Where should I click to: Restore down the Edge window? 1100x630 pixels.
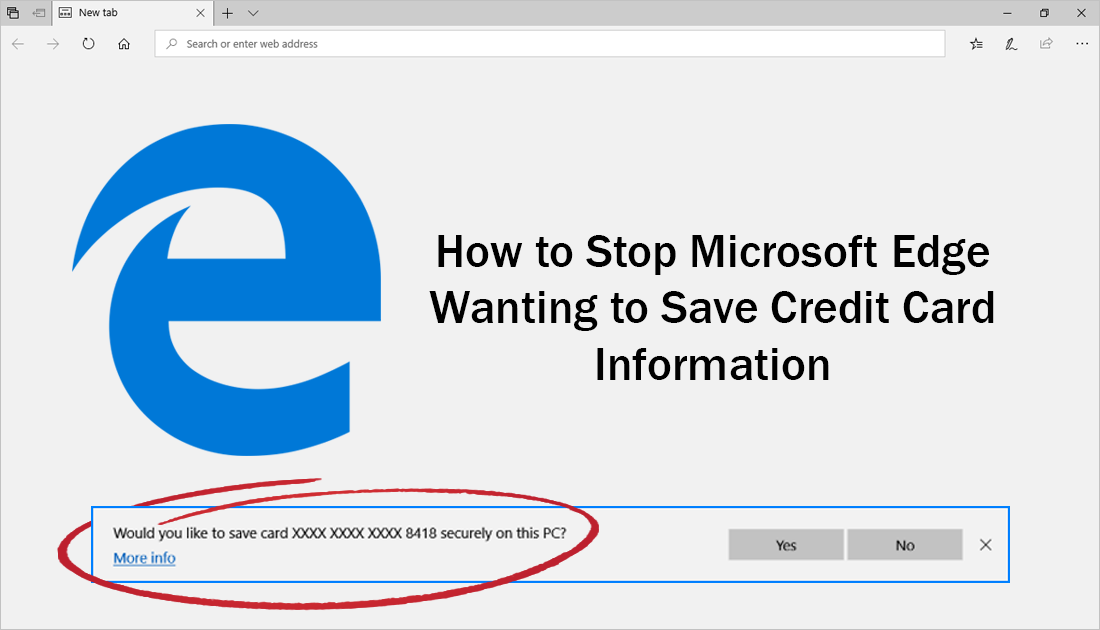coord(1045,13)
